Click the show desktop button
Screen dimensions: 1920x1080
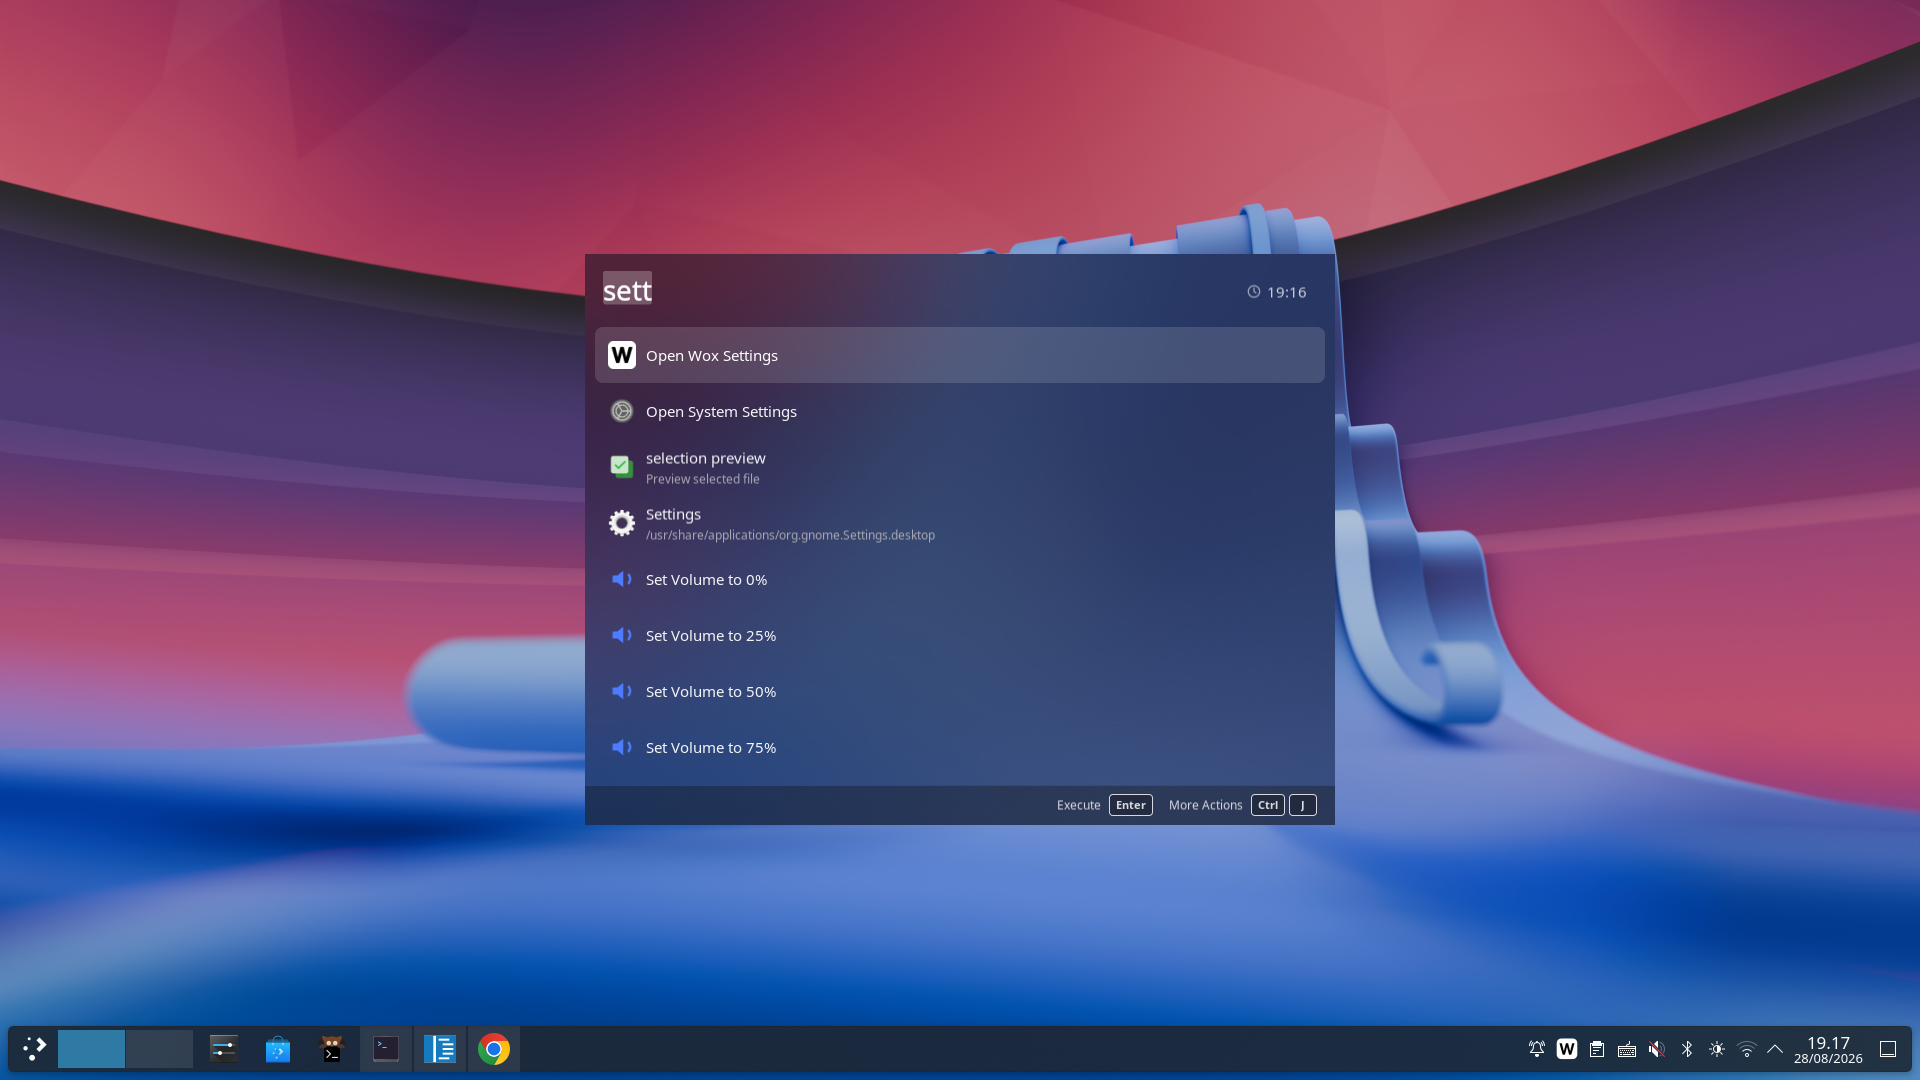pyautogui.click(x=1888, y=1049)
